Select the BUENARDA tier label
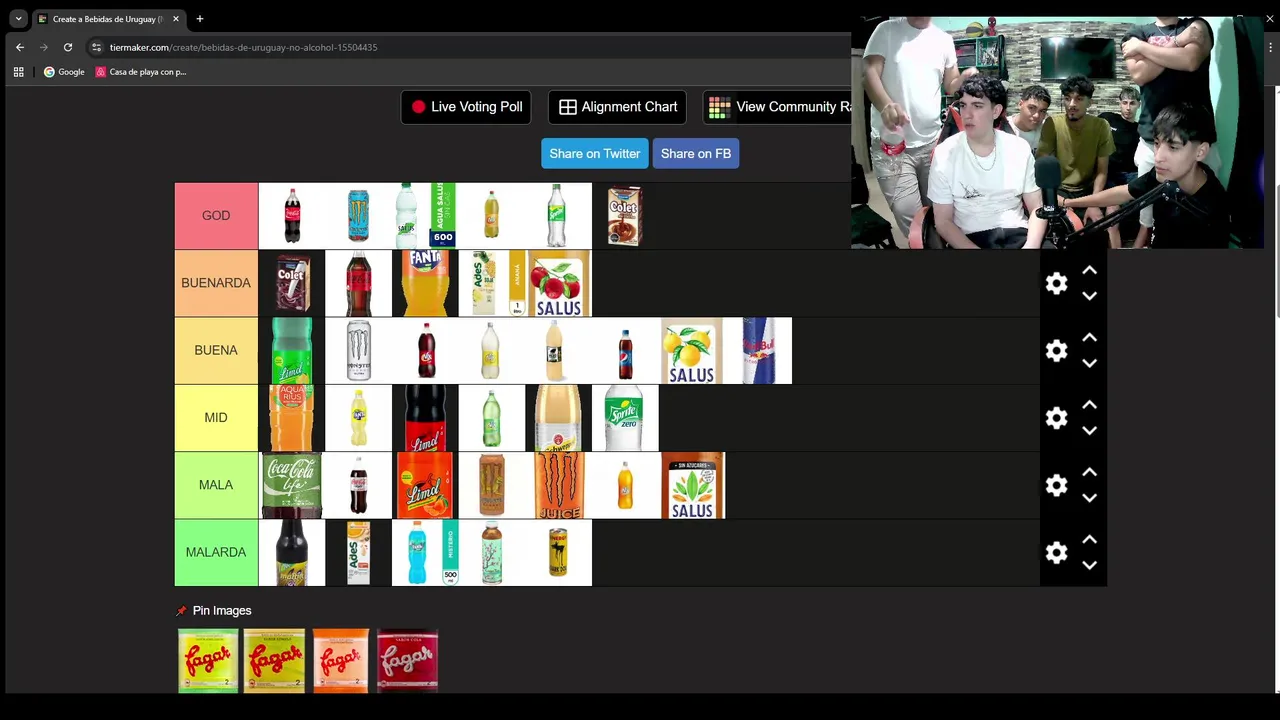This screenshot has width=1280, height=720. pyautogui.click(x=216, y=283)
